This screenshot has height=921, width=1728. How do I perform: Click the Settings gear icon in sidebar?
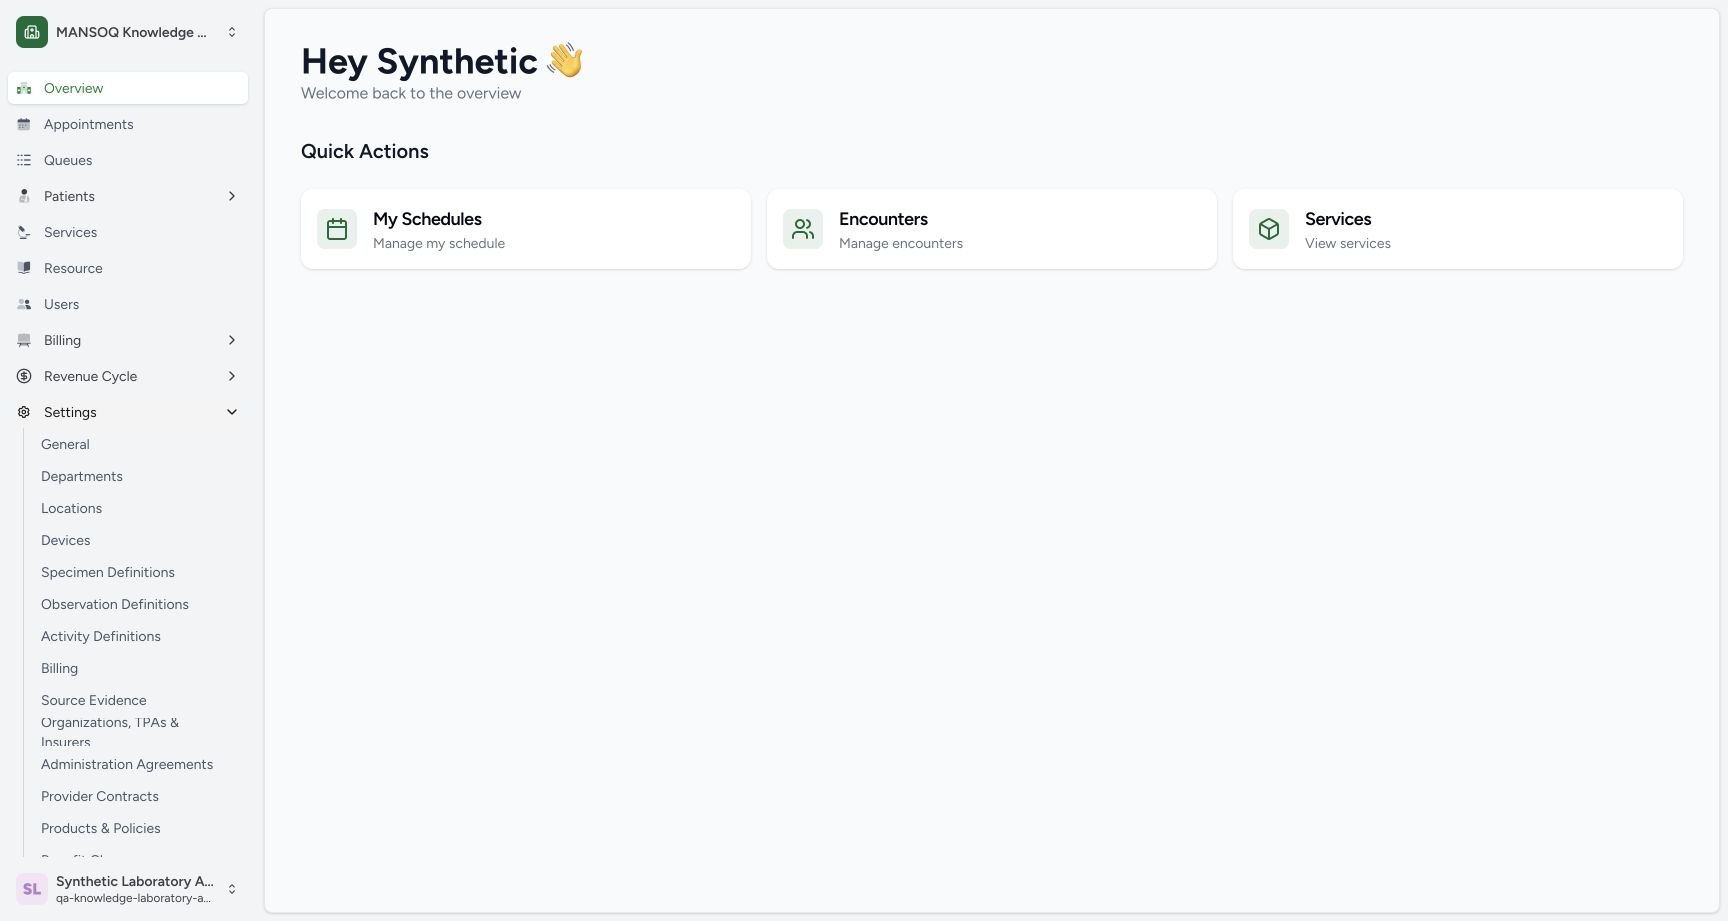[24, 412]
